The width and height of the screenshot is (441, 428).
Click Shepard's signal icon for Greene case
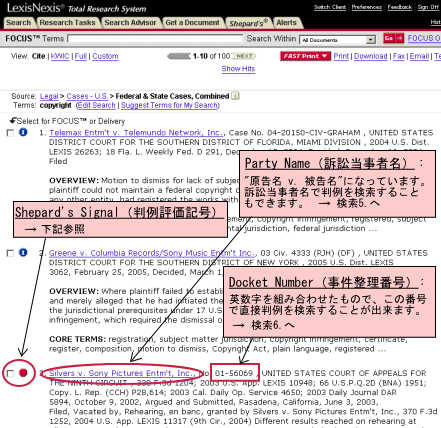click(x=23, y=252)
